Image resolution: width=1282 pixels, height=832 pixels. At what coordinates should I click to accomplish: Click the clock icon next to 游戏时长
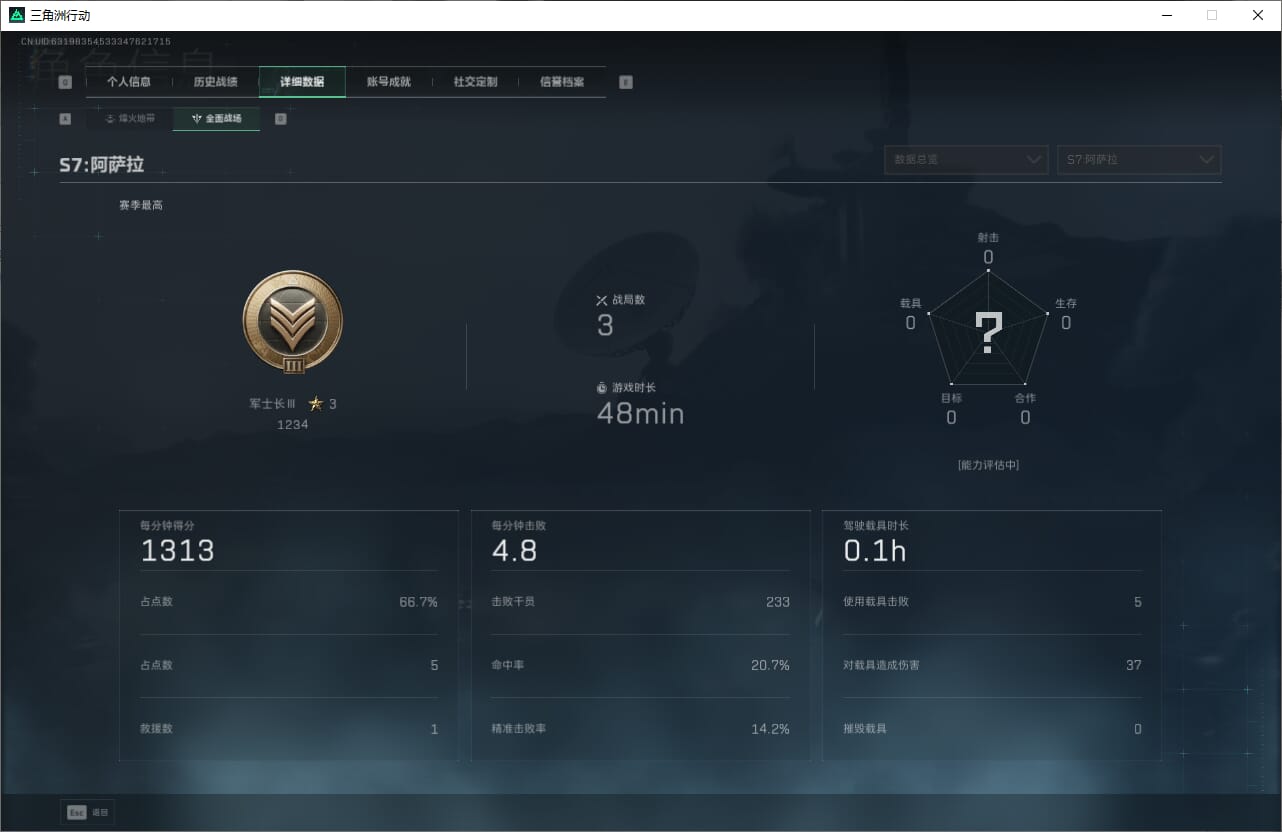click(x=602, y=387)
